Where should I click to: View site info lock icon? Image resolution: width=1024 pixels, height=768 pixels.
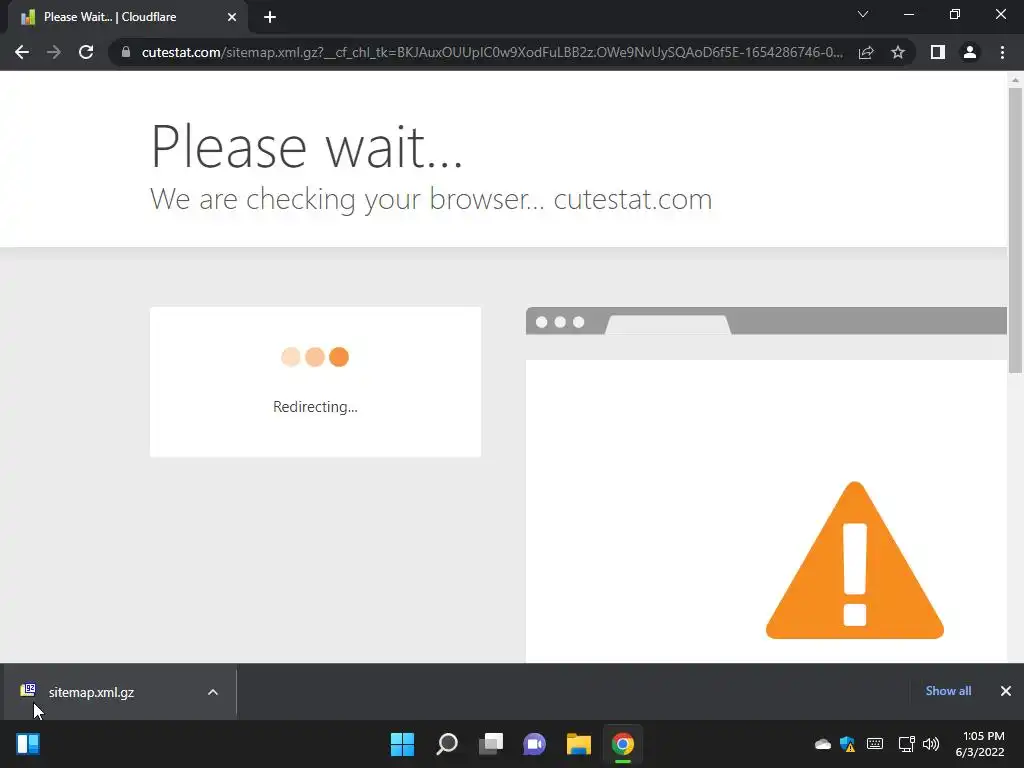coord(126,52)
